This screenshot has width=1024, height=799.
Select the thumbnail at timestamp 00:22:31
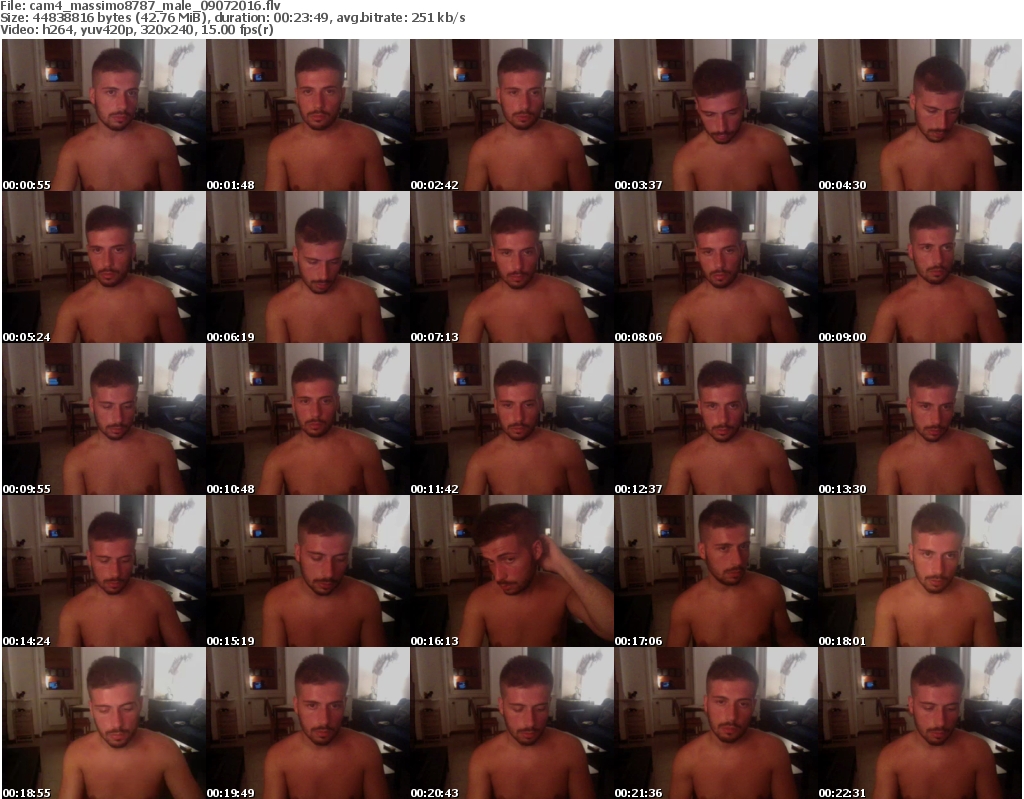[x=920, y=723]
